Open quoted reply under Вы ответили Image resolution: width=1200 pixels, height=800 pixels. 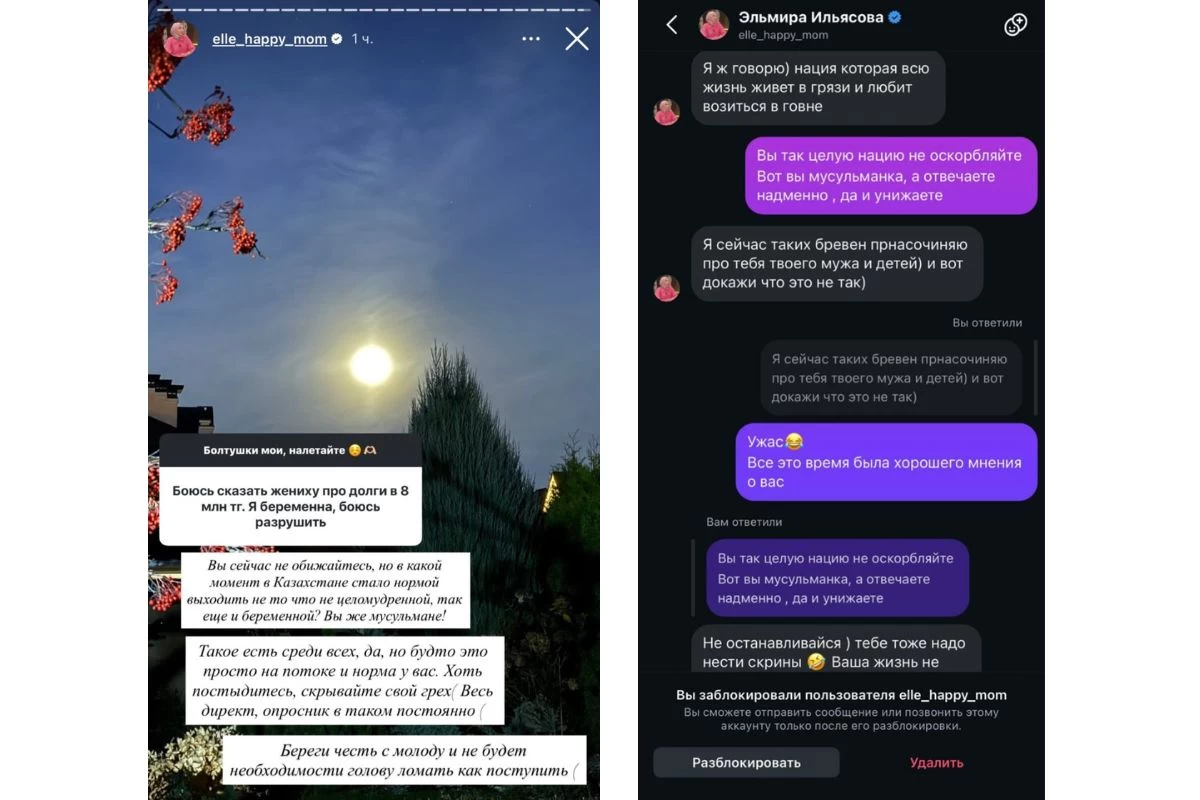(x=890, y=377)
